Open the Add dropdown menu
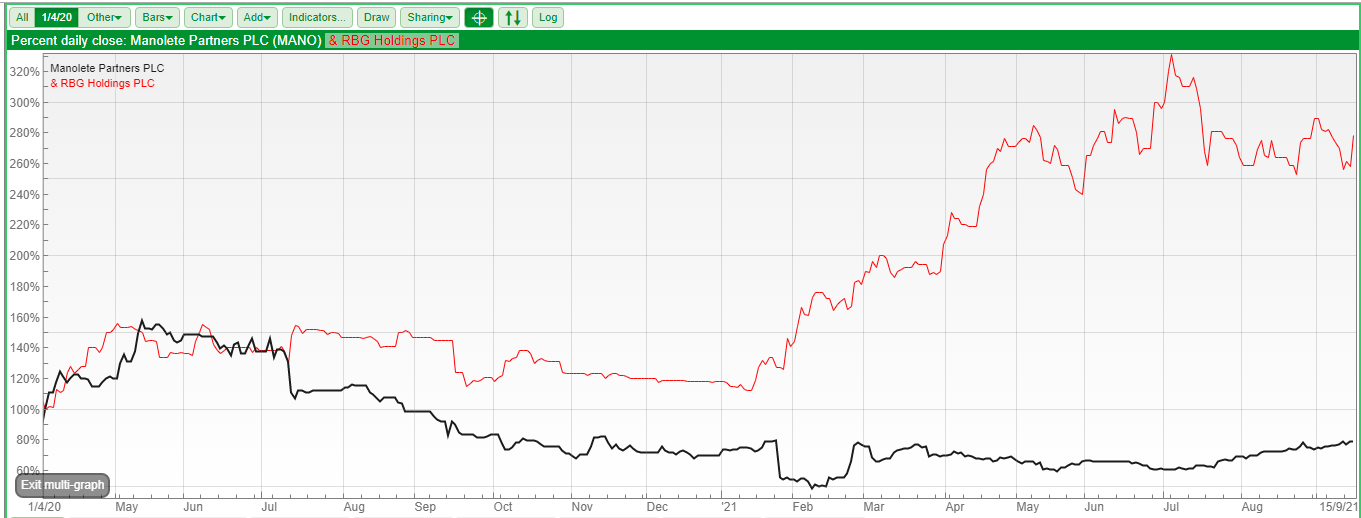1361x518 pixels. [x=258, y=17]
